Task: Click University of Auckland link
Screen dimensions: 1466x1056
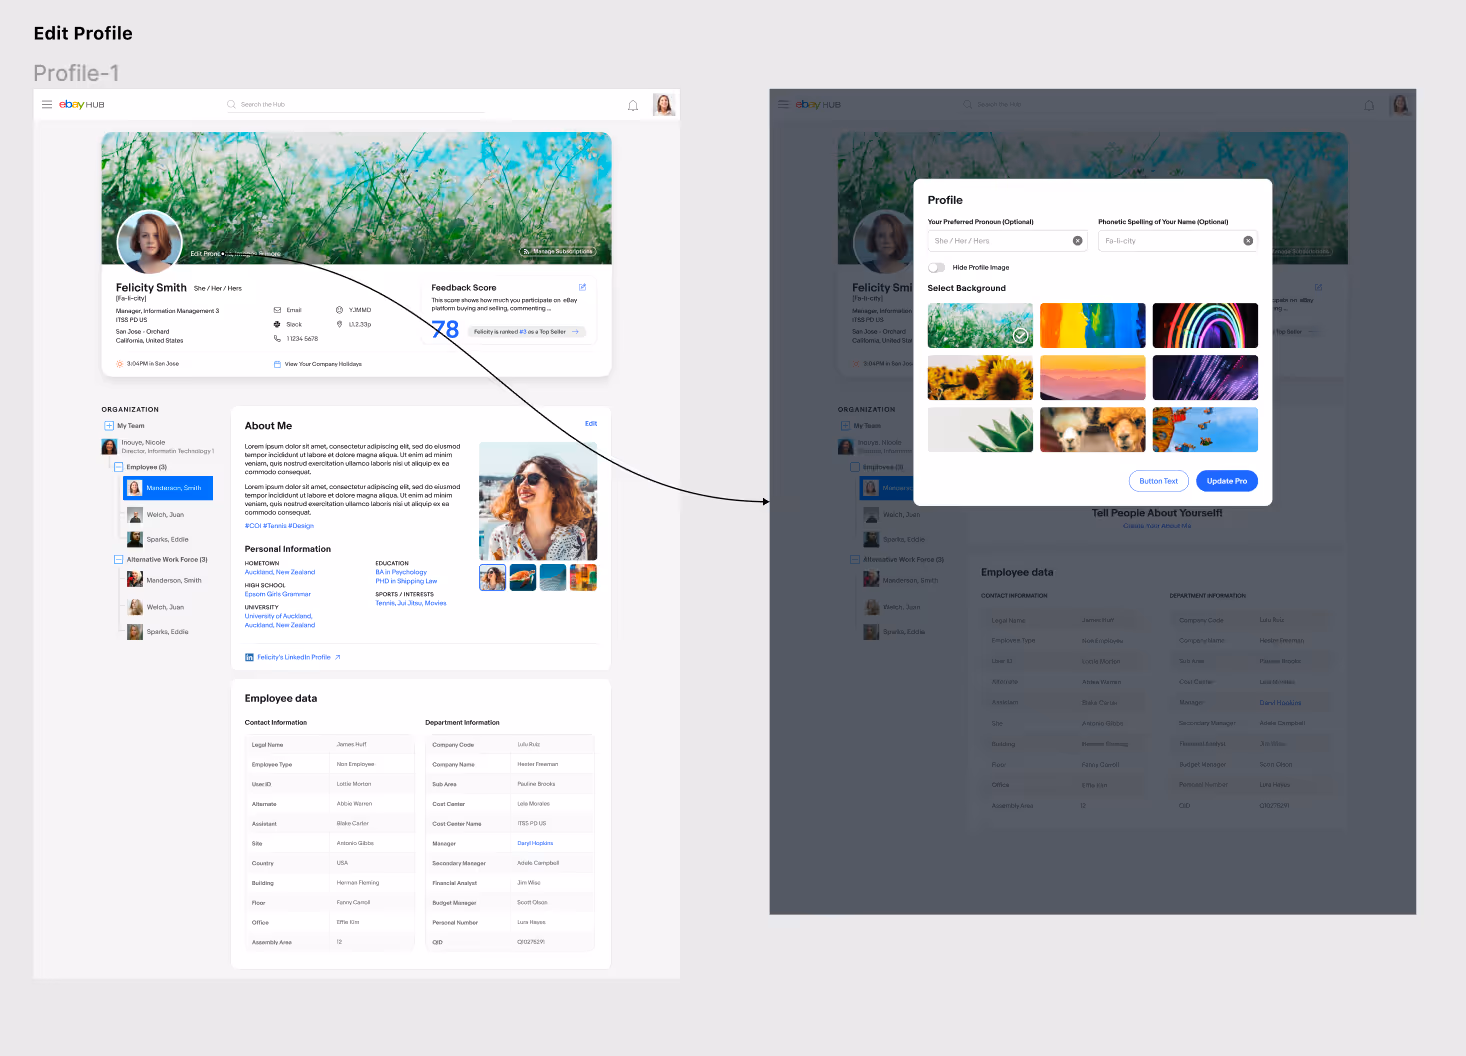Action: coord(280,621)
